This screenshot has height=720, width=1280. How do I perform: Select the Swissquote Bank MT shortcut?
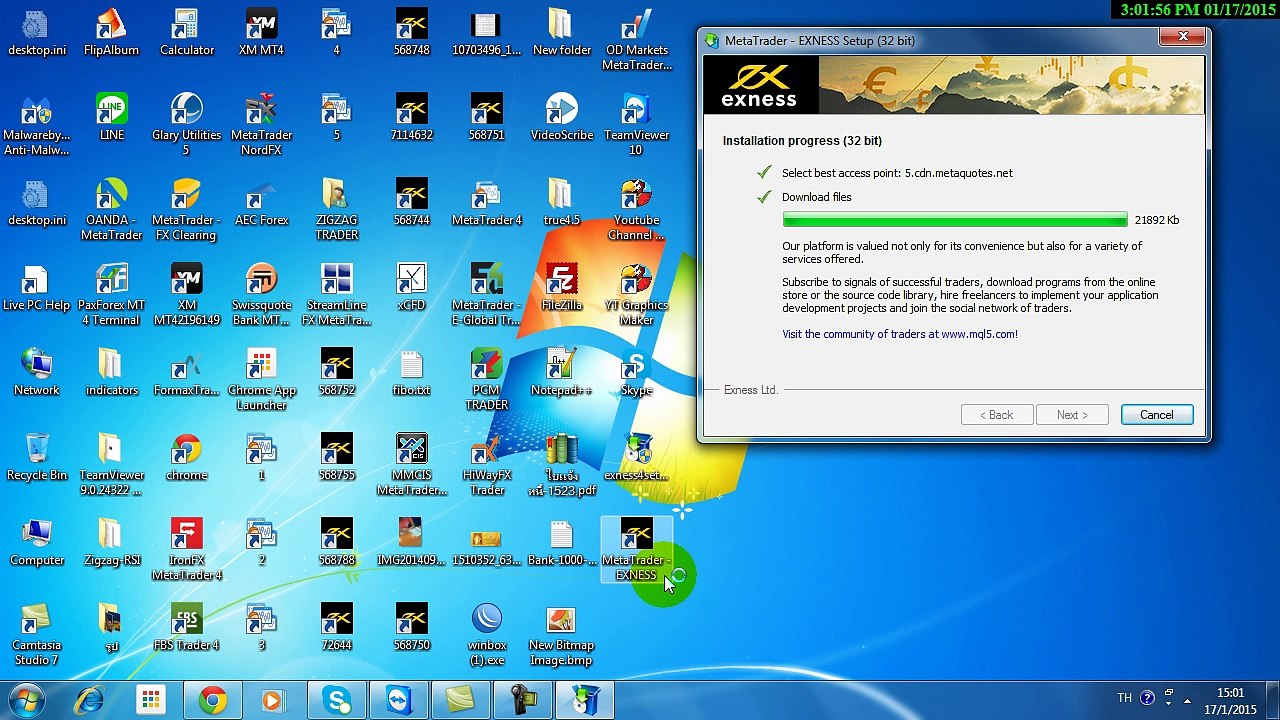261,295
